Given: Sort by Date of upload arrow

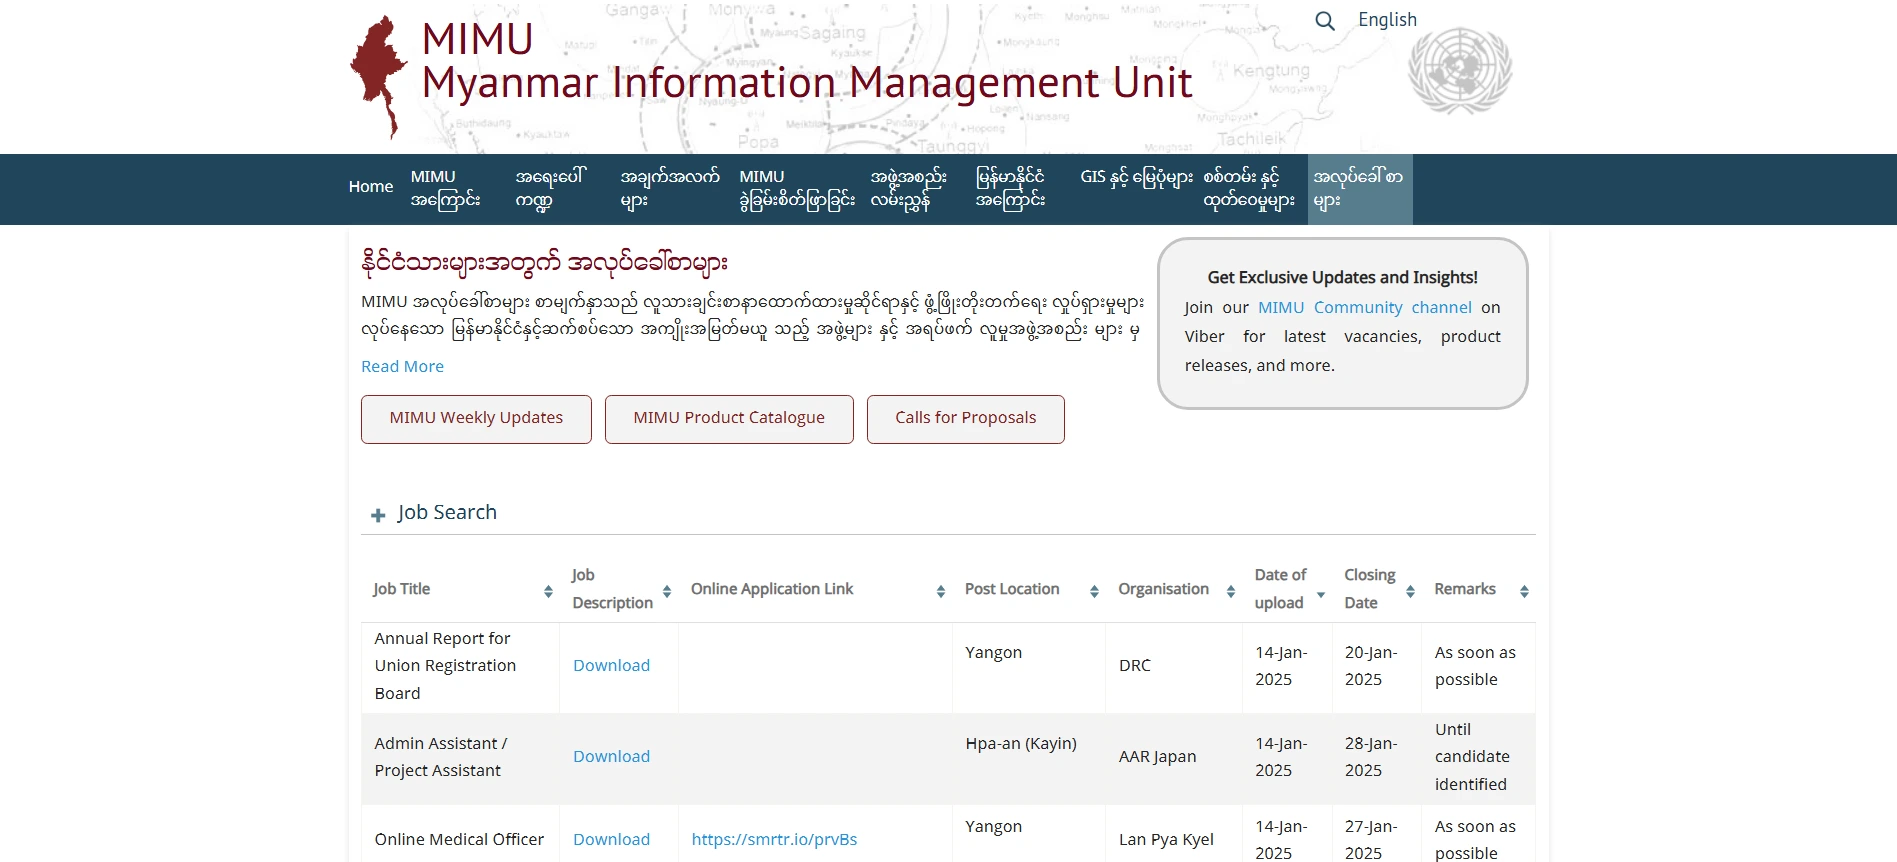Looking at the screenshot, I should pos(1321,595).
